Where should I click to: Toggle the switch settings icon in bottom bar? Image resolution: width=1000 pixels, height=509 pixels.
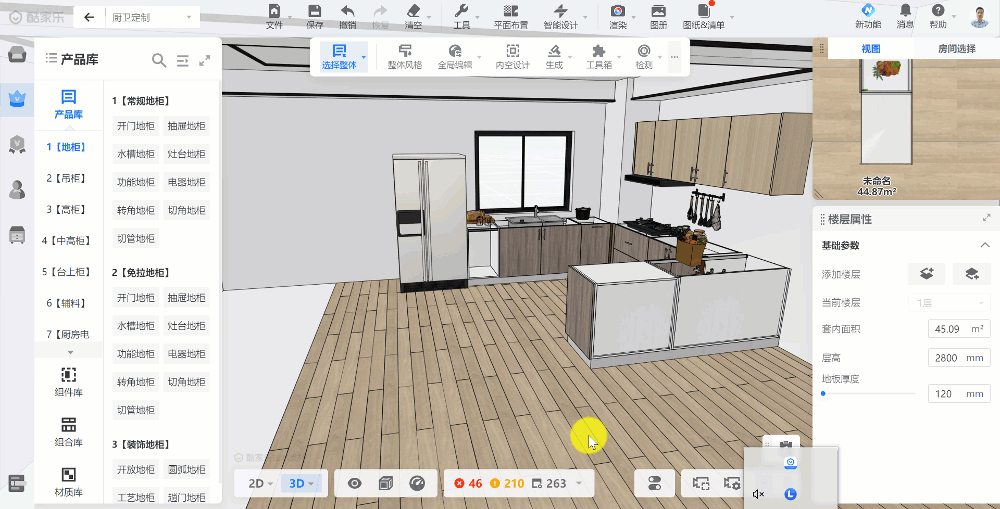tap(655, 483)
